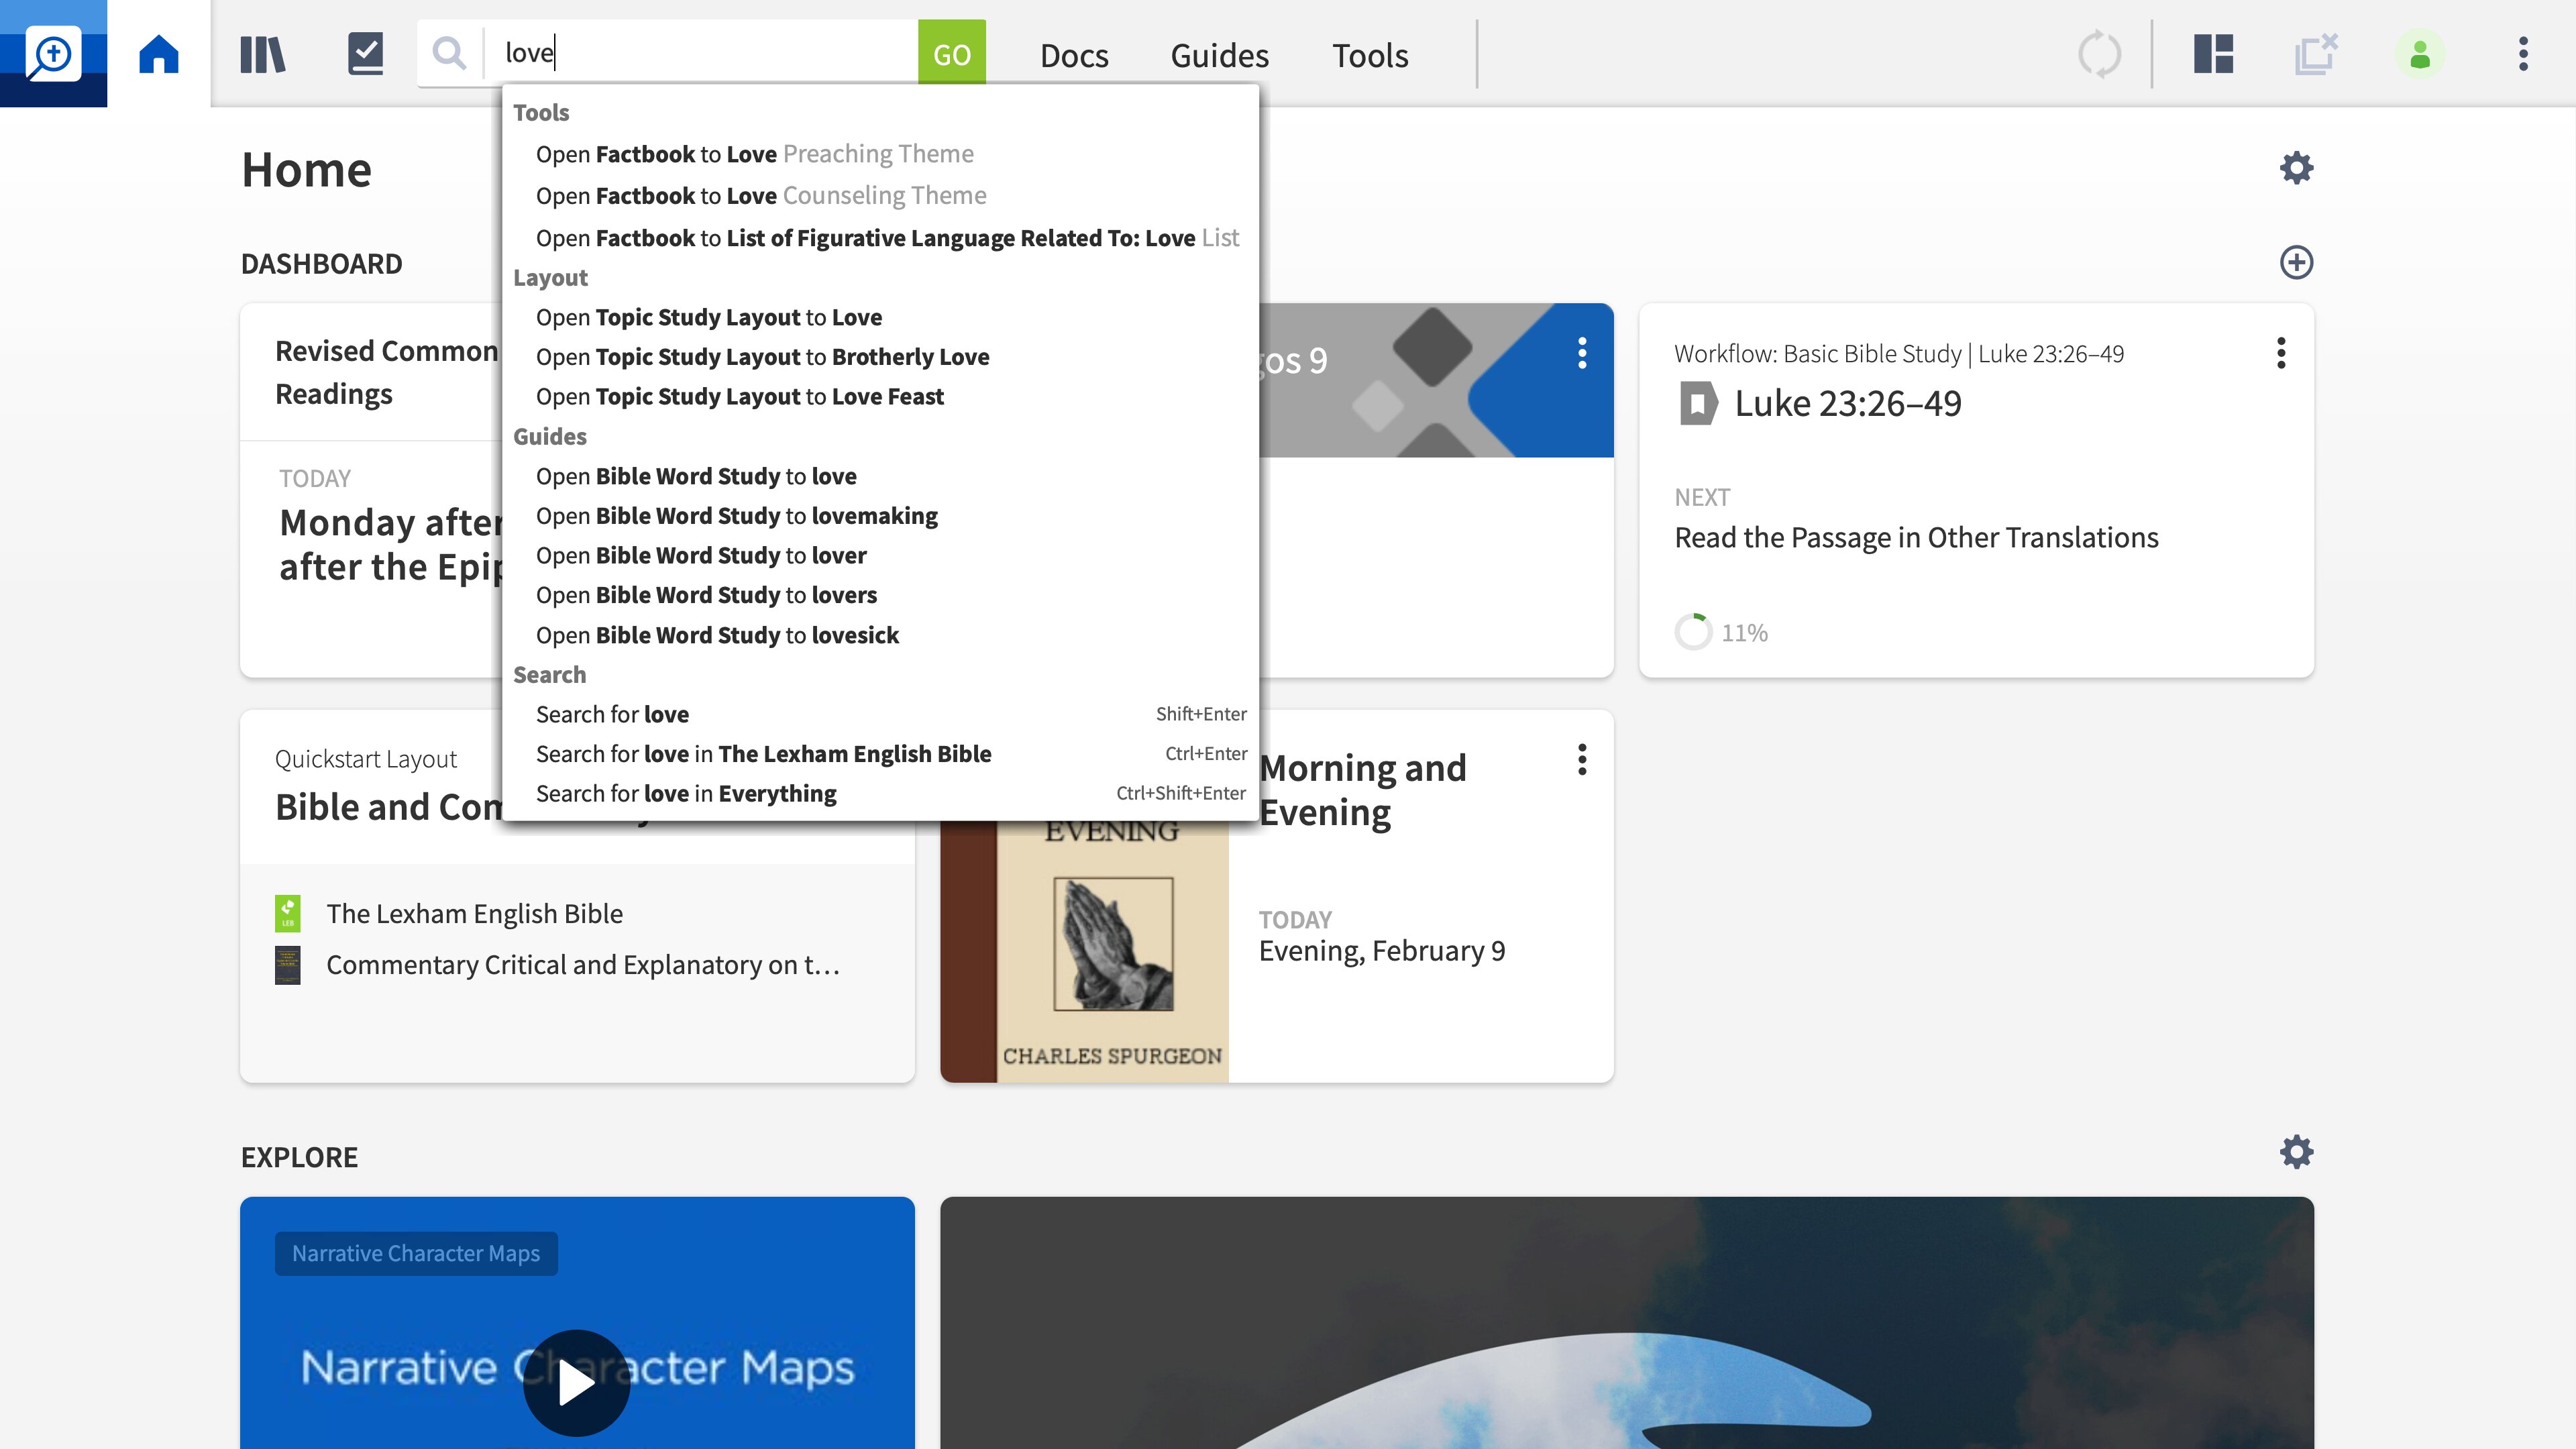Image resolution: width=2576 pixels, height=1449 pixels.
Task: Open the checklist documents icon
Action: [x=365, y=54]
